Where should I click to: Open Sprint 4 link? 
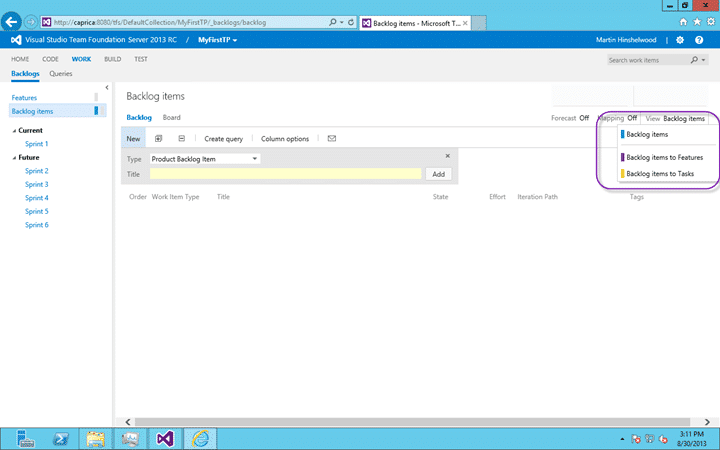(37, 198)
